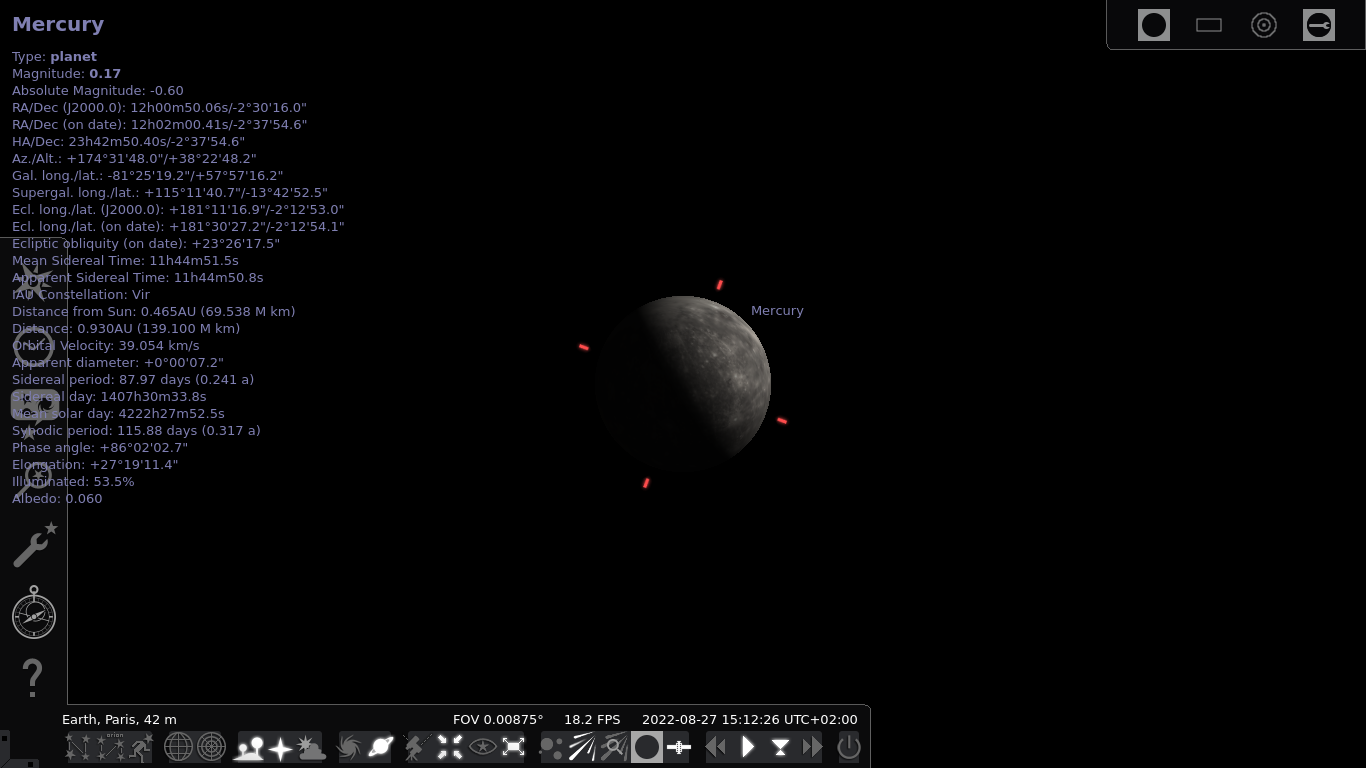Toggle ocular view circle button

click(1153, 25)
